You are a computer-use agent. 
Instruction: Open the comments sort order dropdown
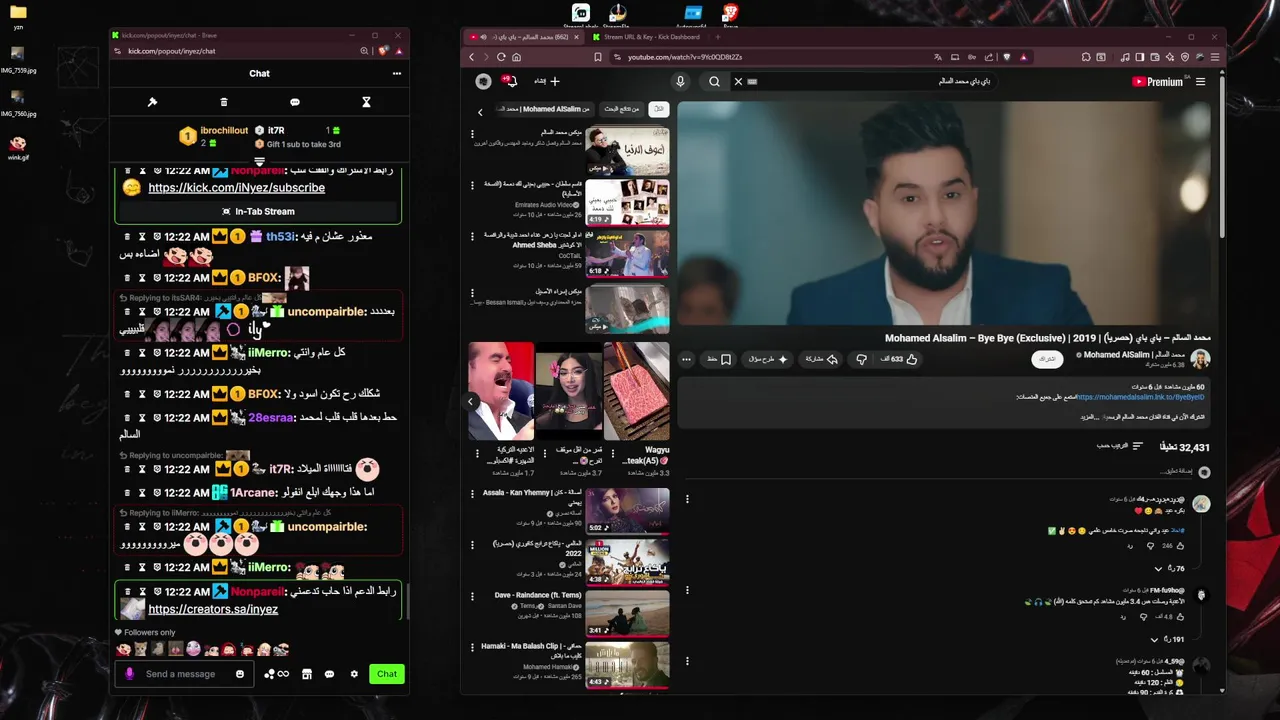pyautogui.click(x=1121, y=446)
